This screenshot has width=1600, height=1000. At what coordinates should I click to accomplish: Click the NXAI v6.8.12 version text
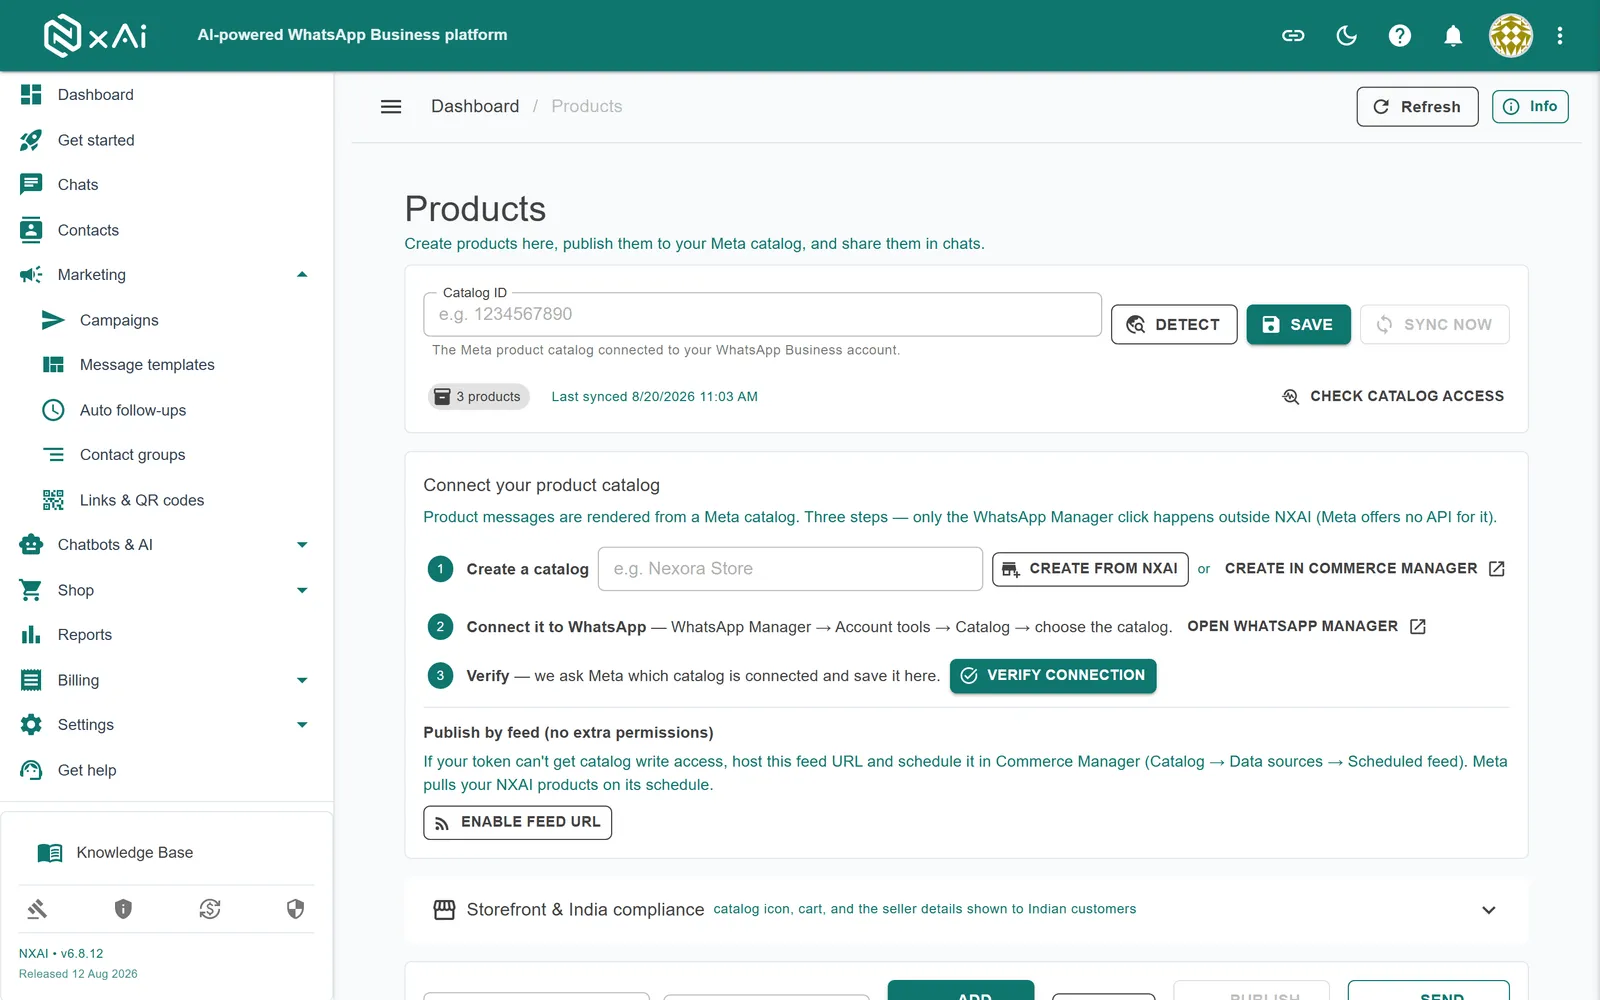coord(61,954)
